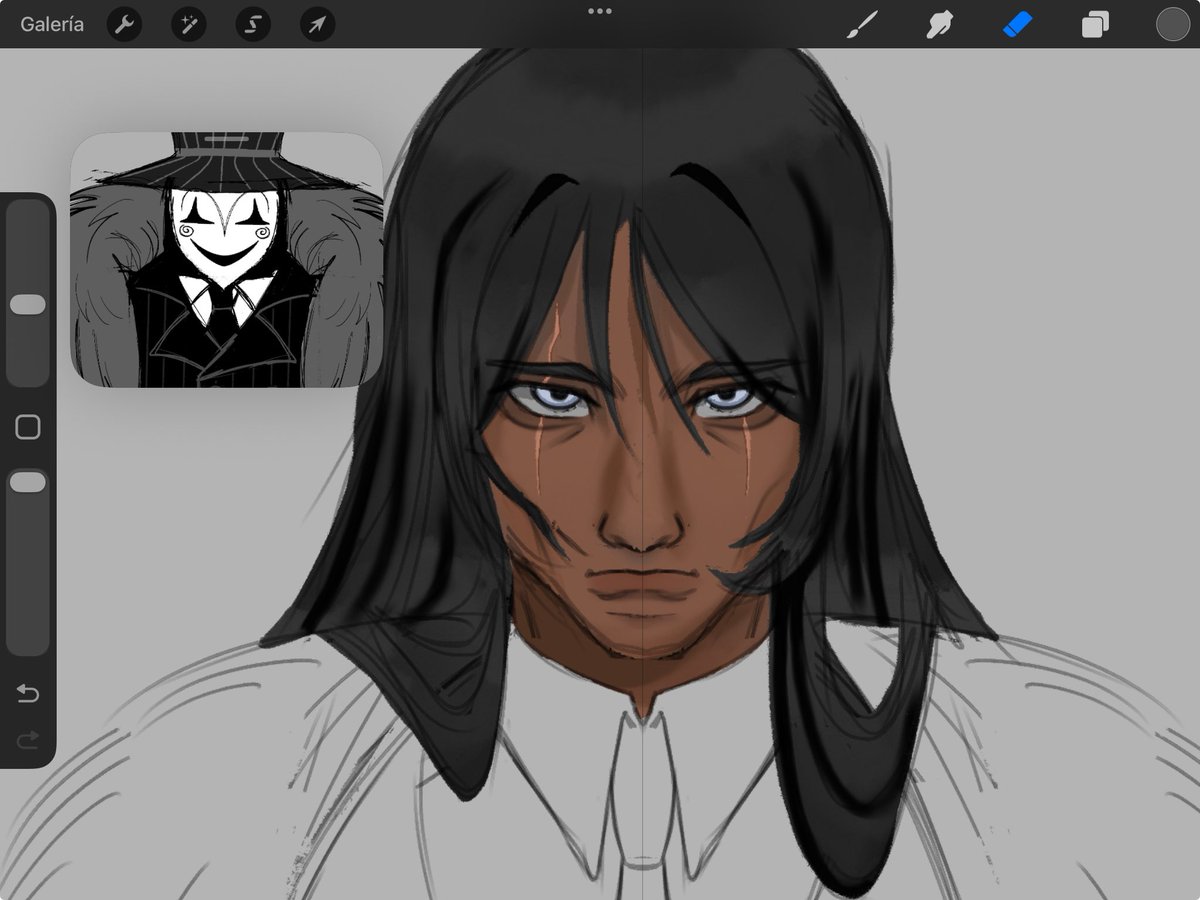Open the Galería gallery link
Screen dimensions: 1200x900
[52, 24]
